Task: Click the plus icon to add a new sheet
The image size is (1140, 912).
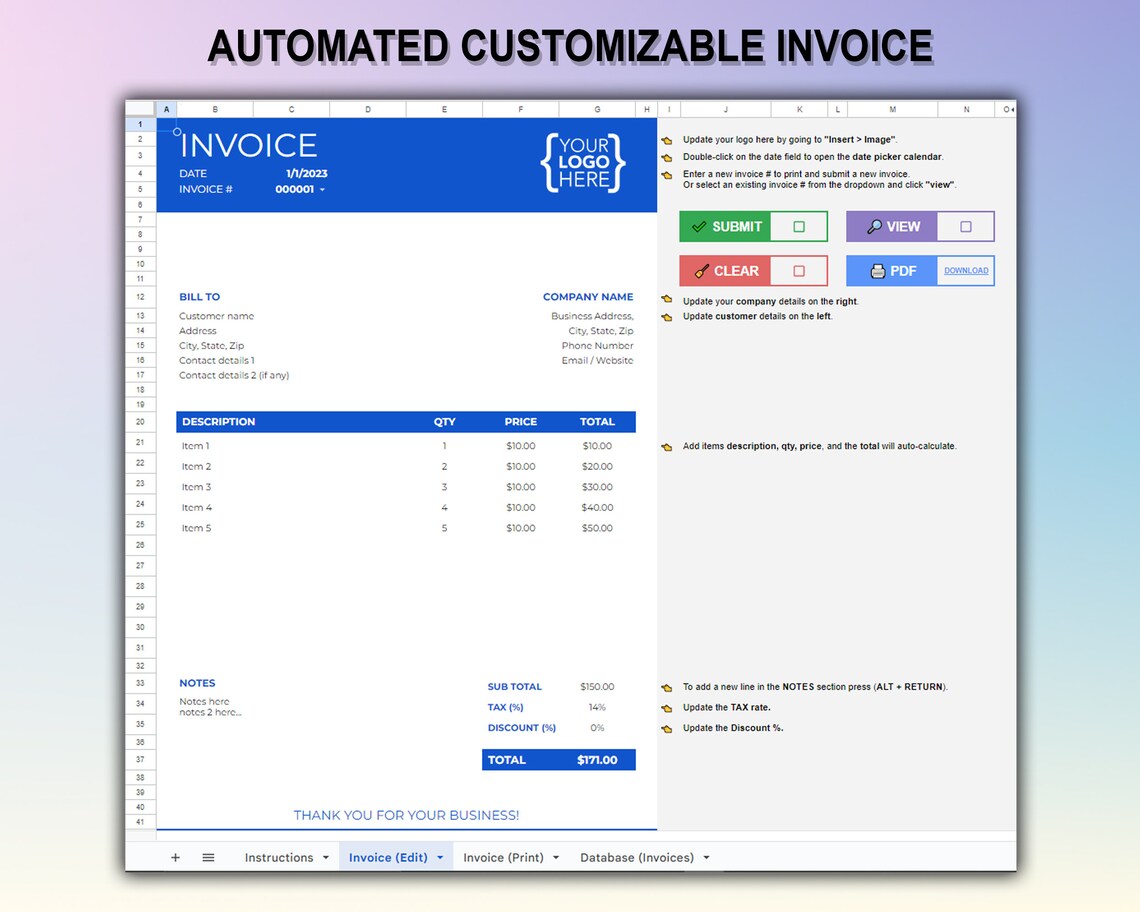Action: click(x=175, y=857)
